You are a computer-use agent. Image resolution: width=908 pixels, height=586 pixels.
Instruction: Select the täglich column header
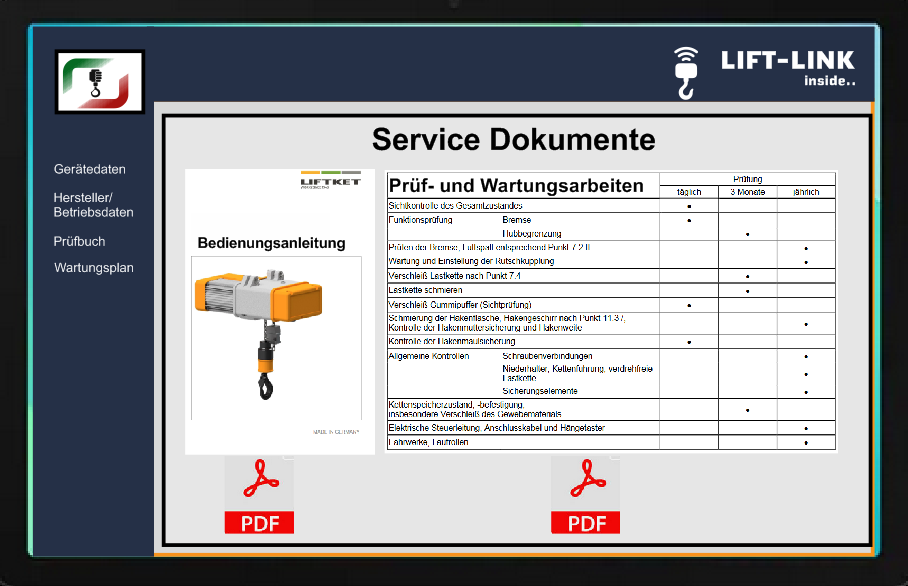[689, 192]
